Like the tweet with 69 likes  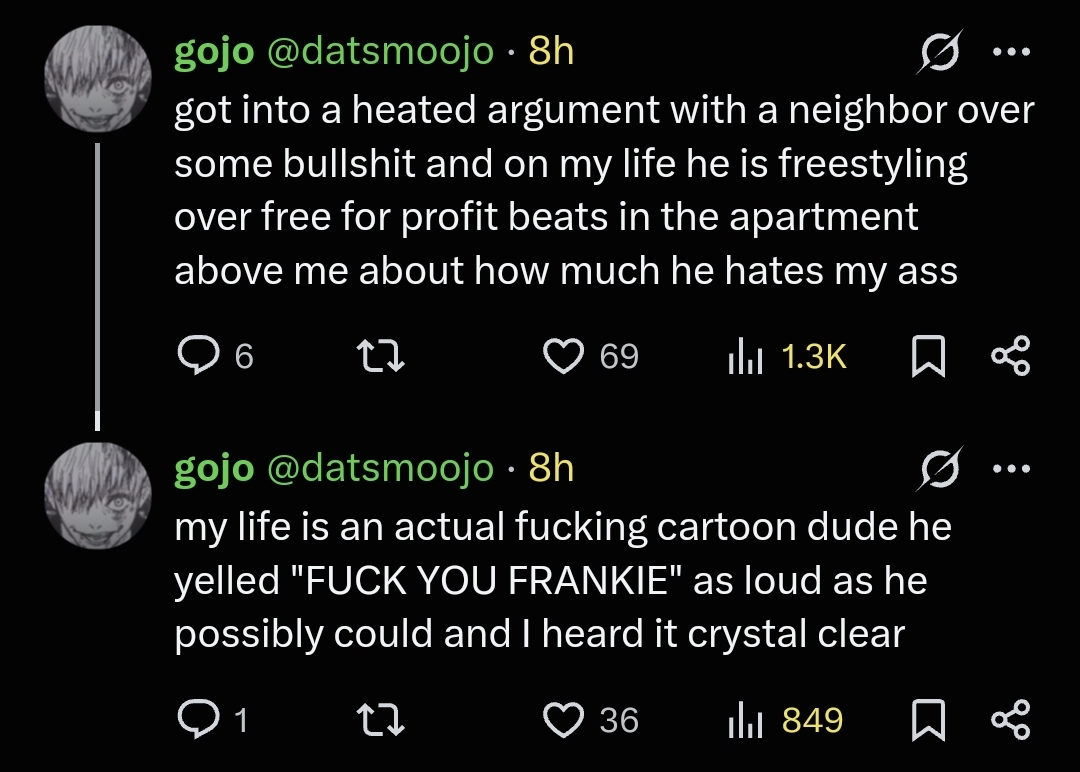click(x=563, y=355)
